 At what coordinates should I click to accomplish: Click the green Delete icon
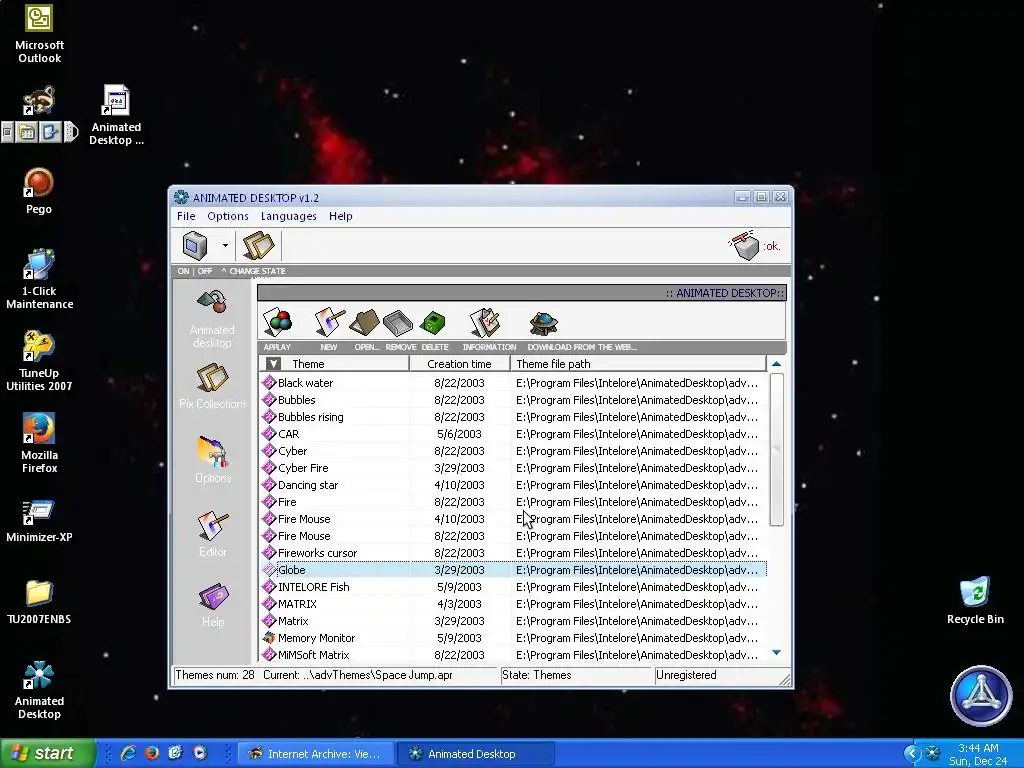click(x=433, y=324)
